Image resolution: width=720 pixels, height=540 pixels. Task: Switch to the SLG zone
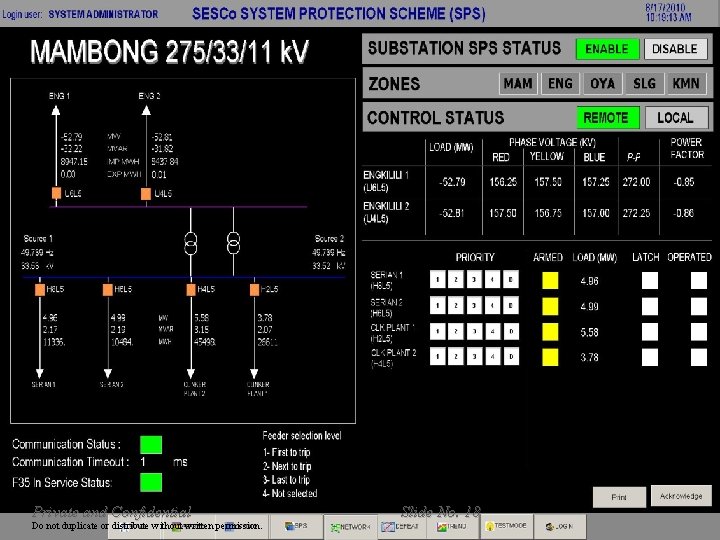pos(645,84)
